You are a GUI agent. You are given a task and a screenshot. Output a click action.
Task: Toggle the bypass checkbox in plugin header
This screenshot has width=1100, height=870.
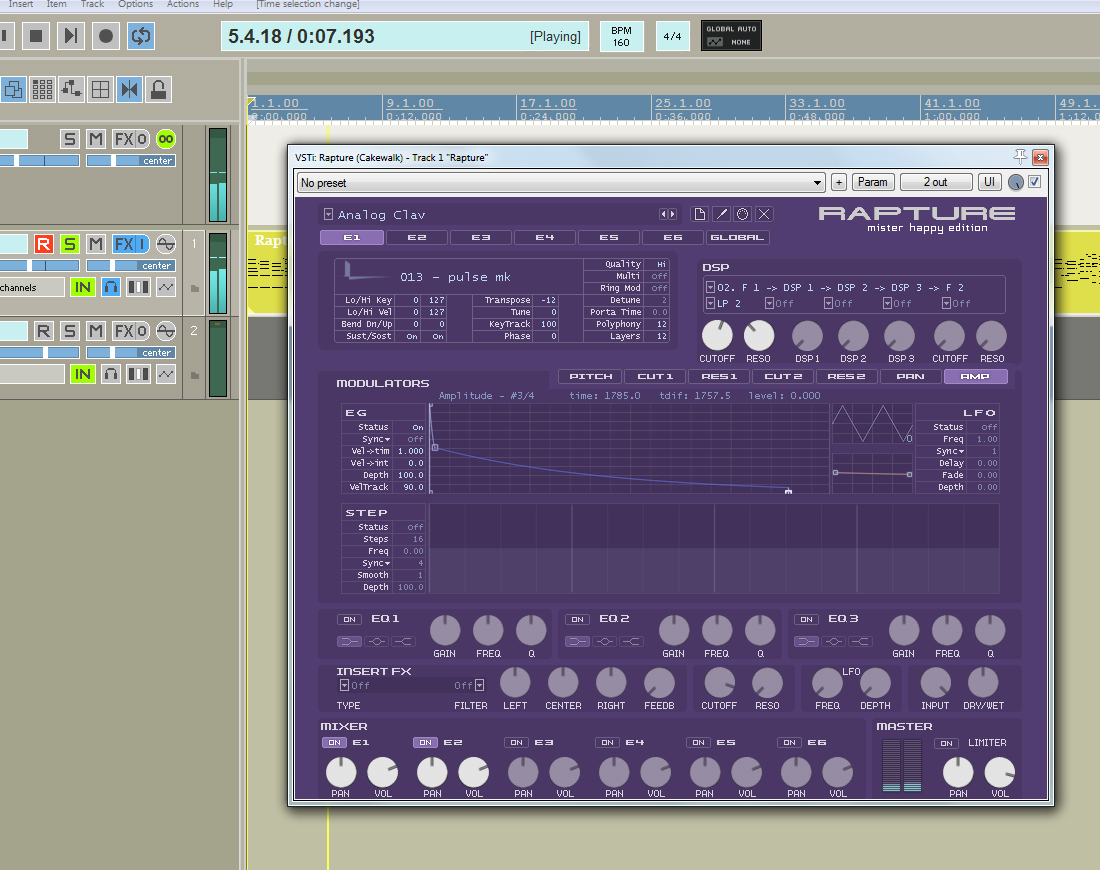1034,182
